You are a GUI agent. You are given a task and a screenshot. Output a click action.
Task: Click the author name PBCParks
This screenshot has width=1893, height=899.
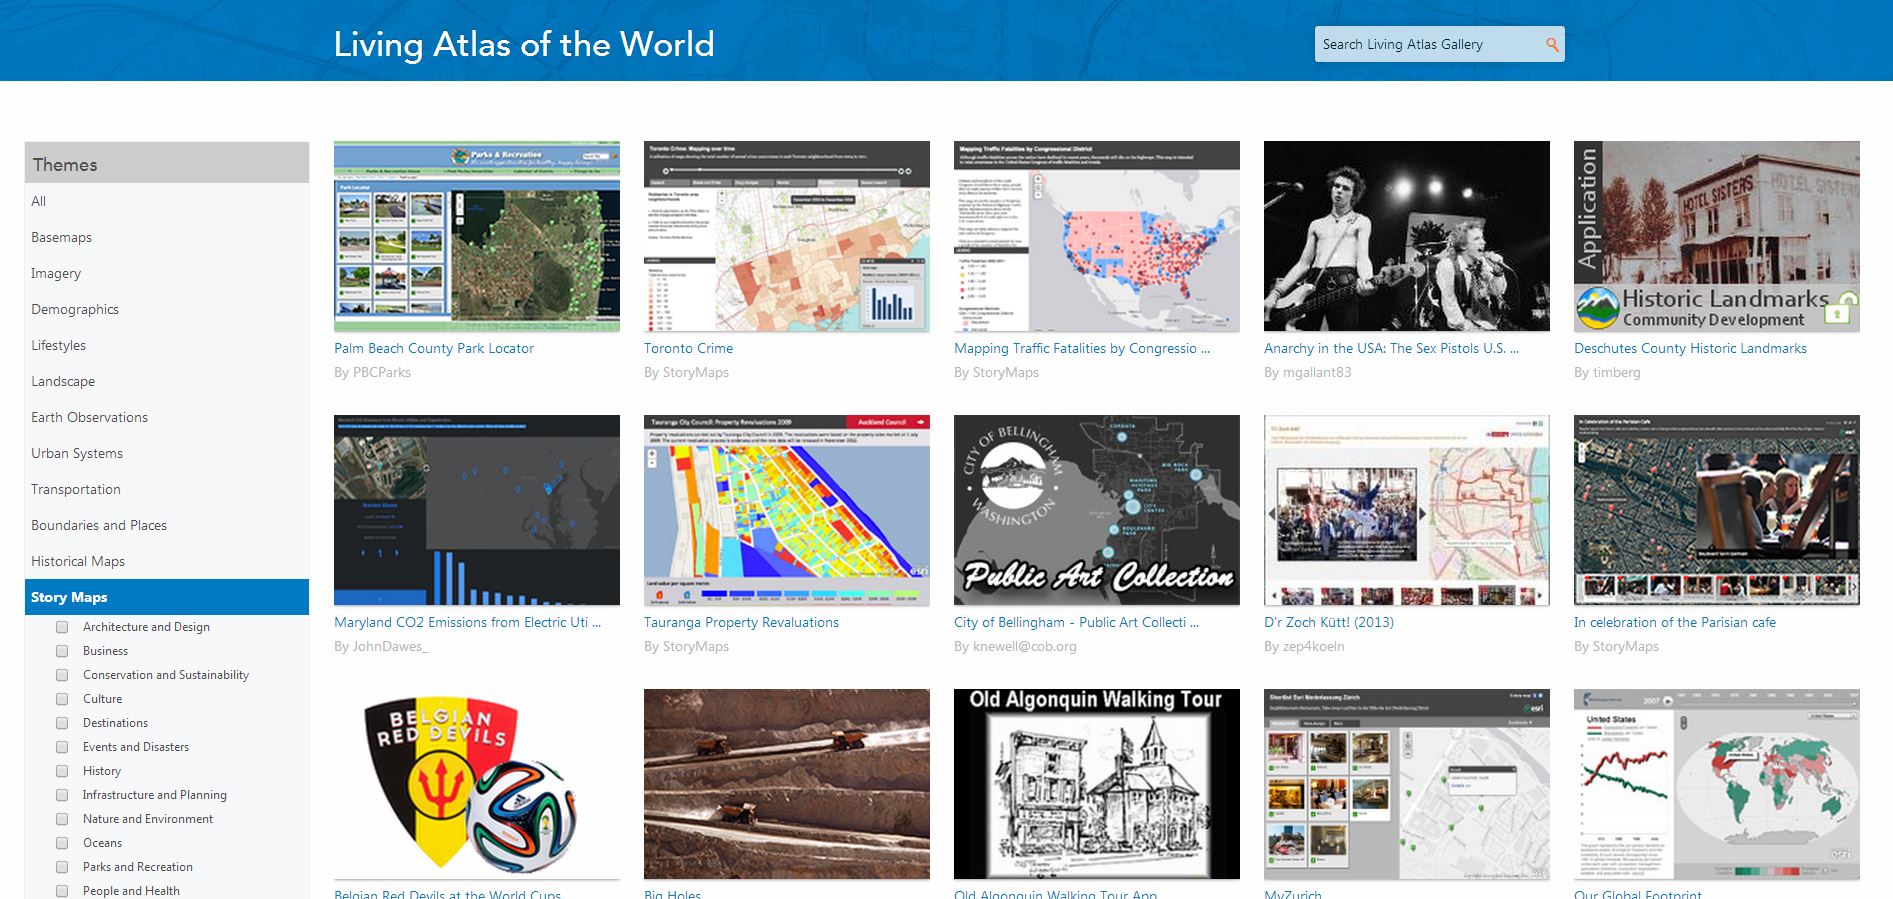pos(381,372)
